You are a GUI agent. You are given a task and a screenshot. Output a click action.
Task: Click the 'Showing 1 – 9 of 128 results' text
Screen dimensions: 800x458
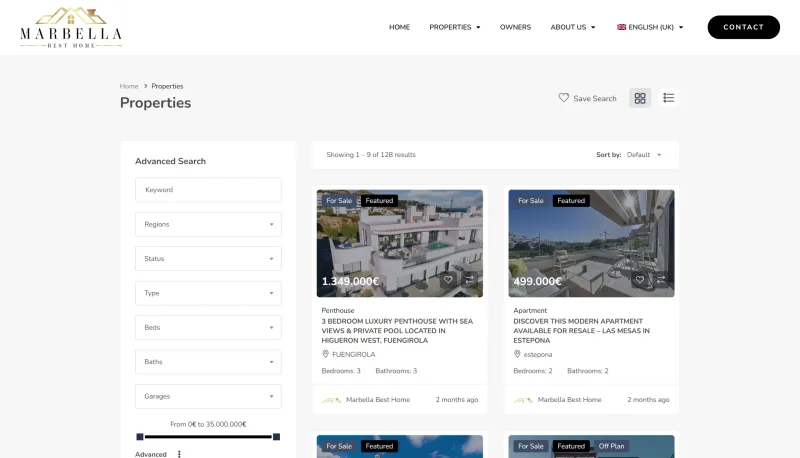371,155
